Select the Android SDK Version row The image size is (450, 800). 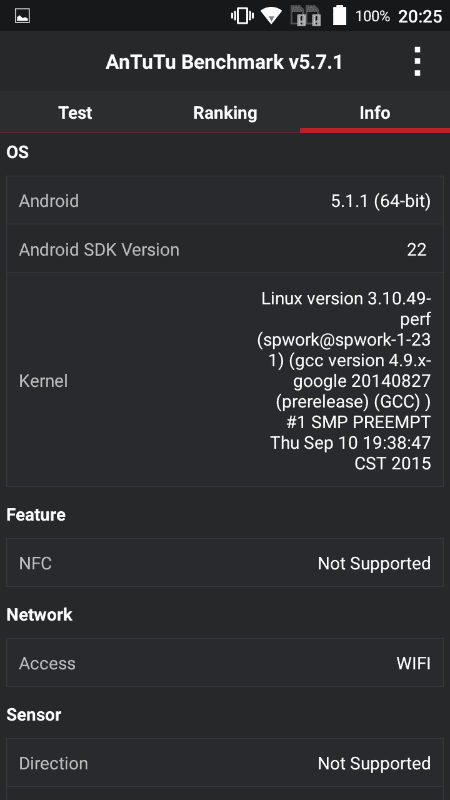coord(225,249)
